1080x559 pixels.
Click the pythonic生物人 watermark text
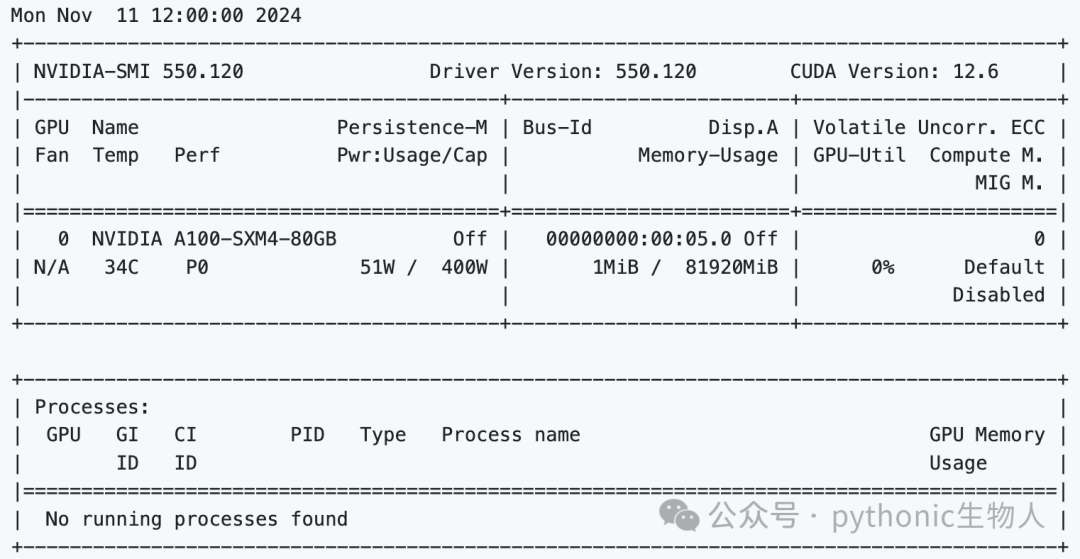point(939,516)
